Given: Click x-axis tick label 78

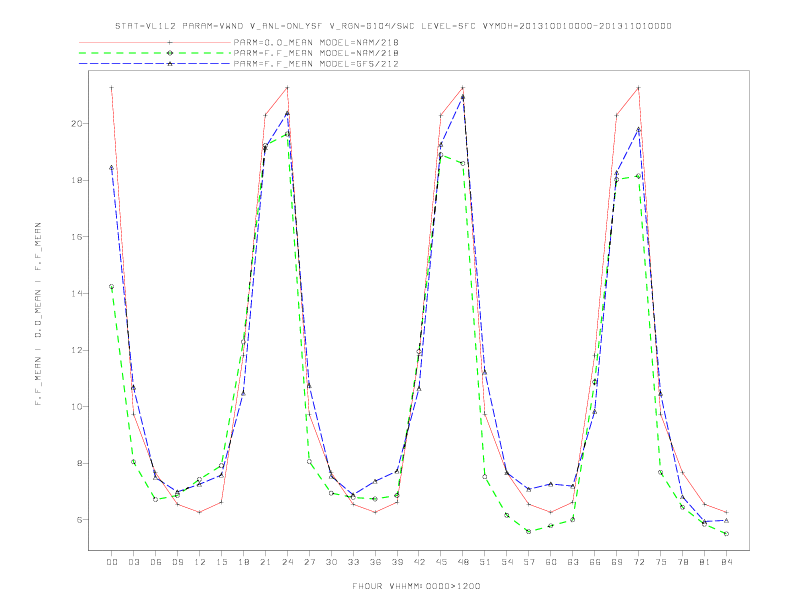Looking at the screenshot, I should click(x=683, y=562).
